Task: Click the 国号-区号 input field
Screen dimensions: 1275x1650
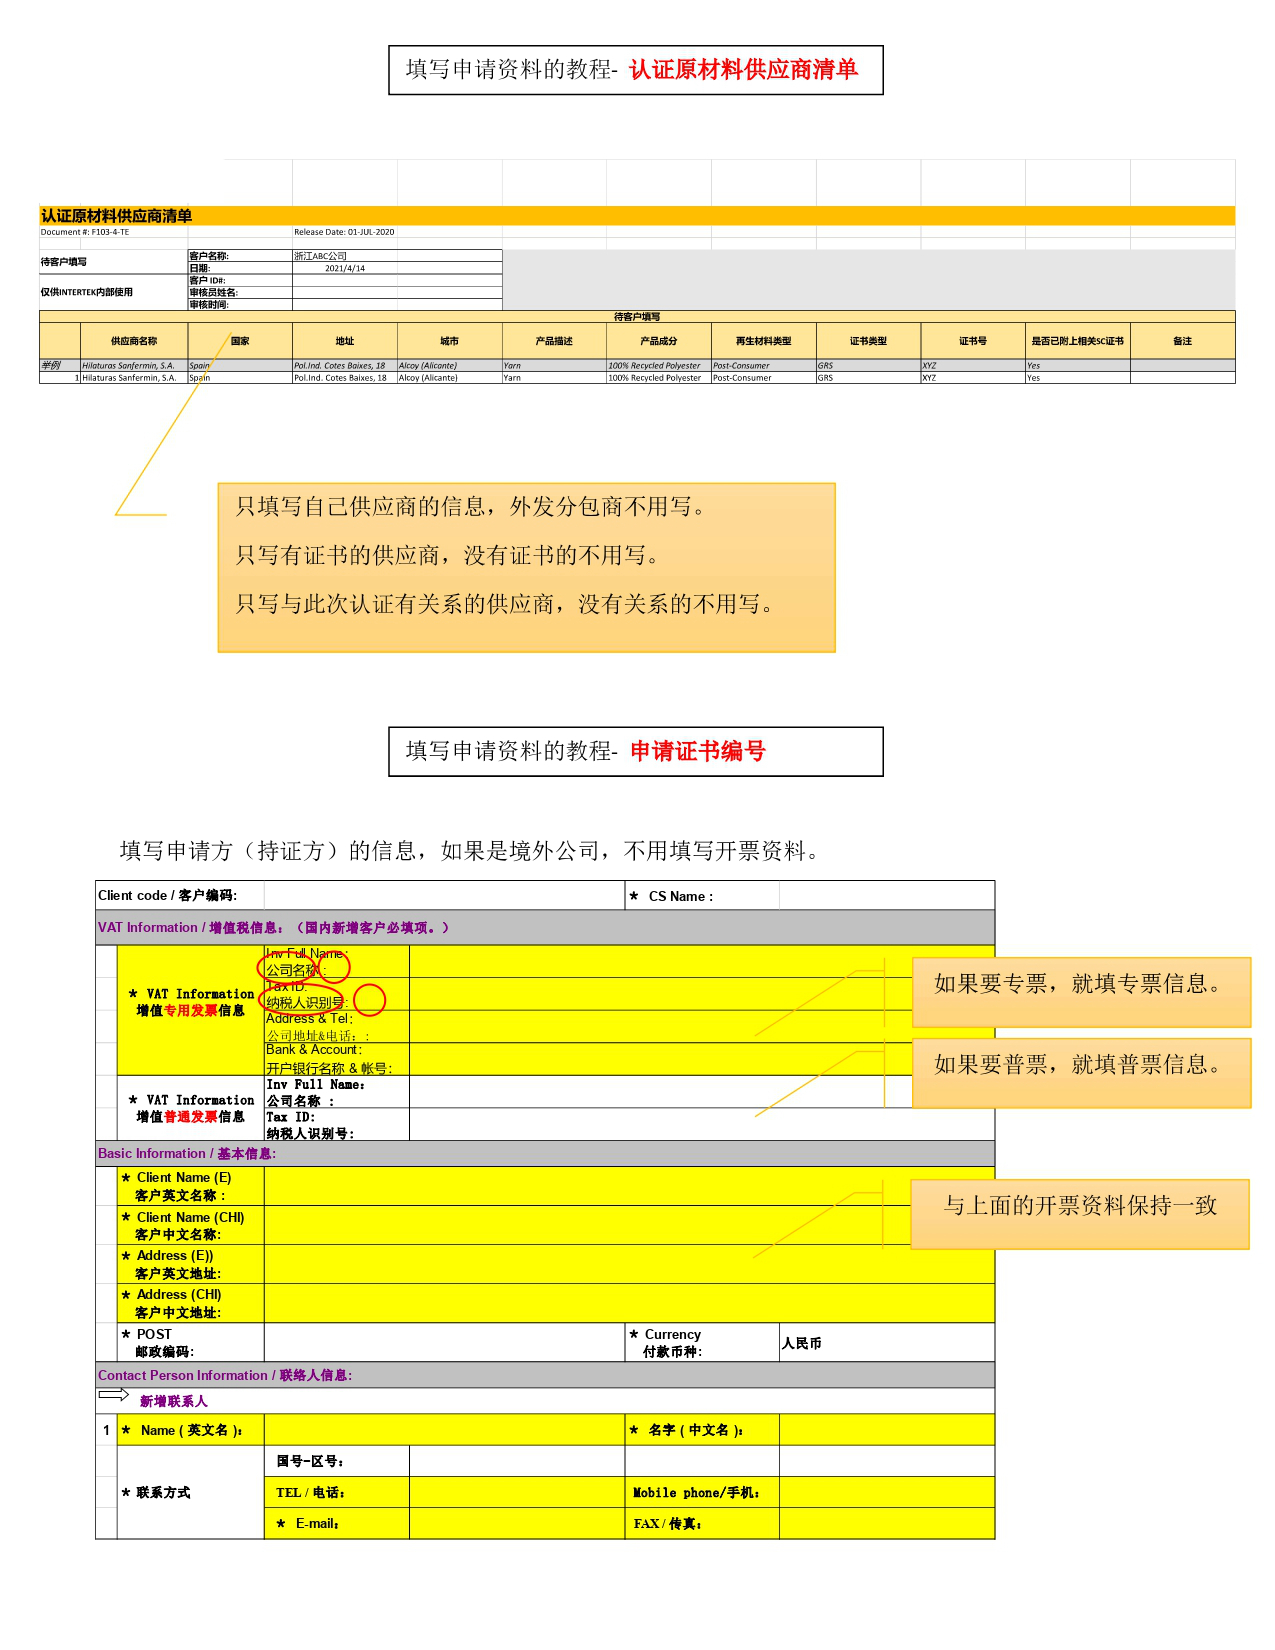Action: (517, 1461)
